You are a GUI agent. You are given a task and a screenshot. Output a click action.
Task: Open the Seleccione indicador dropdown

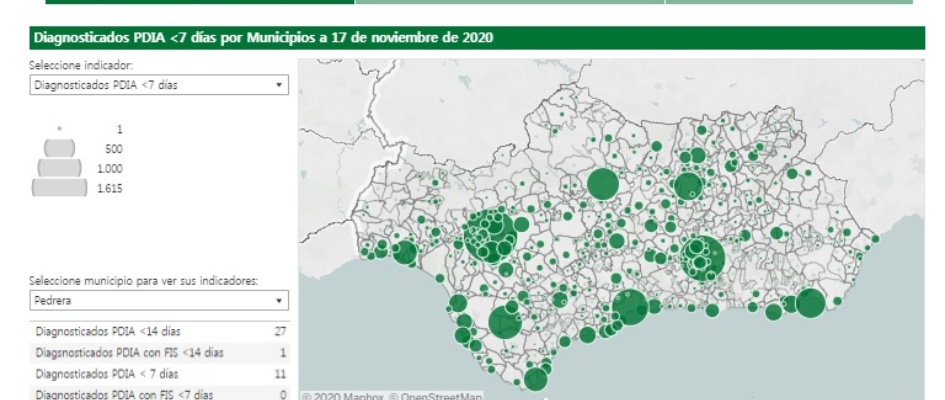(x=158, y=86)
